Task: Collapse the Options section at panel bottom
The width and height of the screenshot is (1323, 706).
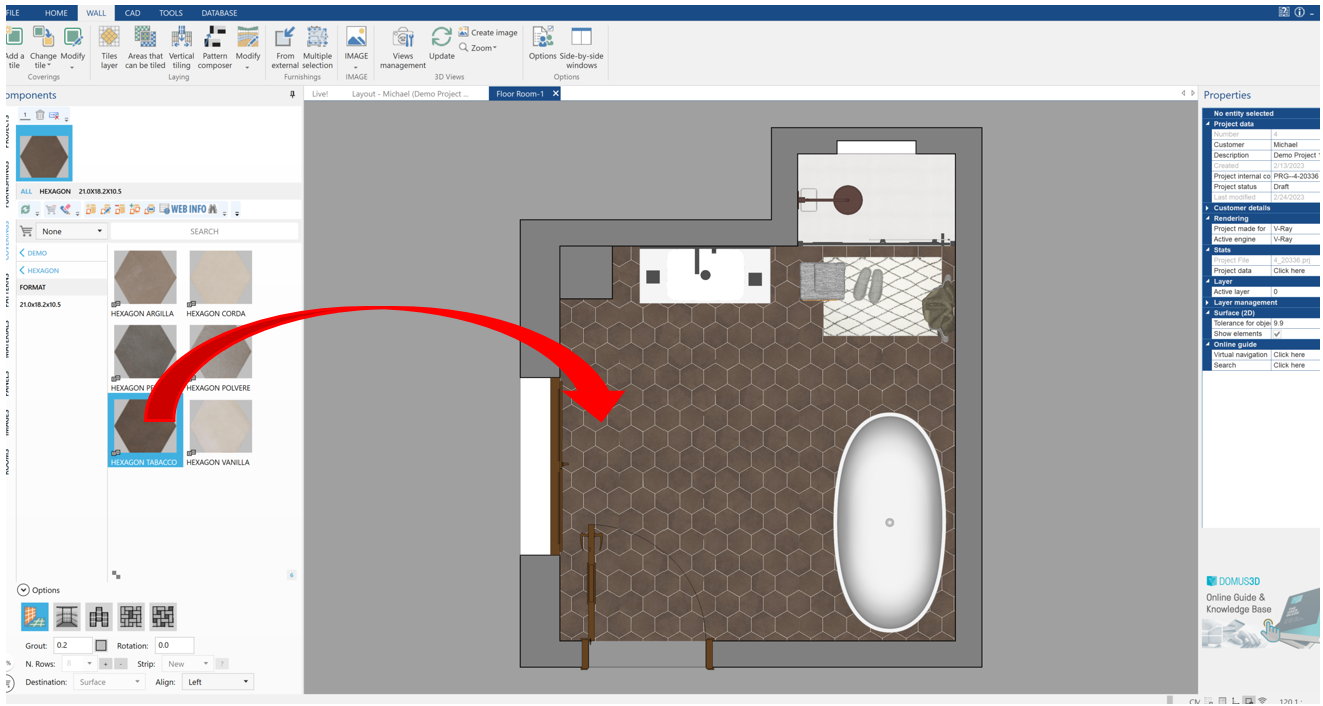Action: [x=23, y=590]
